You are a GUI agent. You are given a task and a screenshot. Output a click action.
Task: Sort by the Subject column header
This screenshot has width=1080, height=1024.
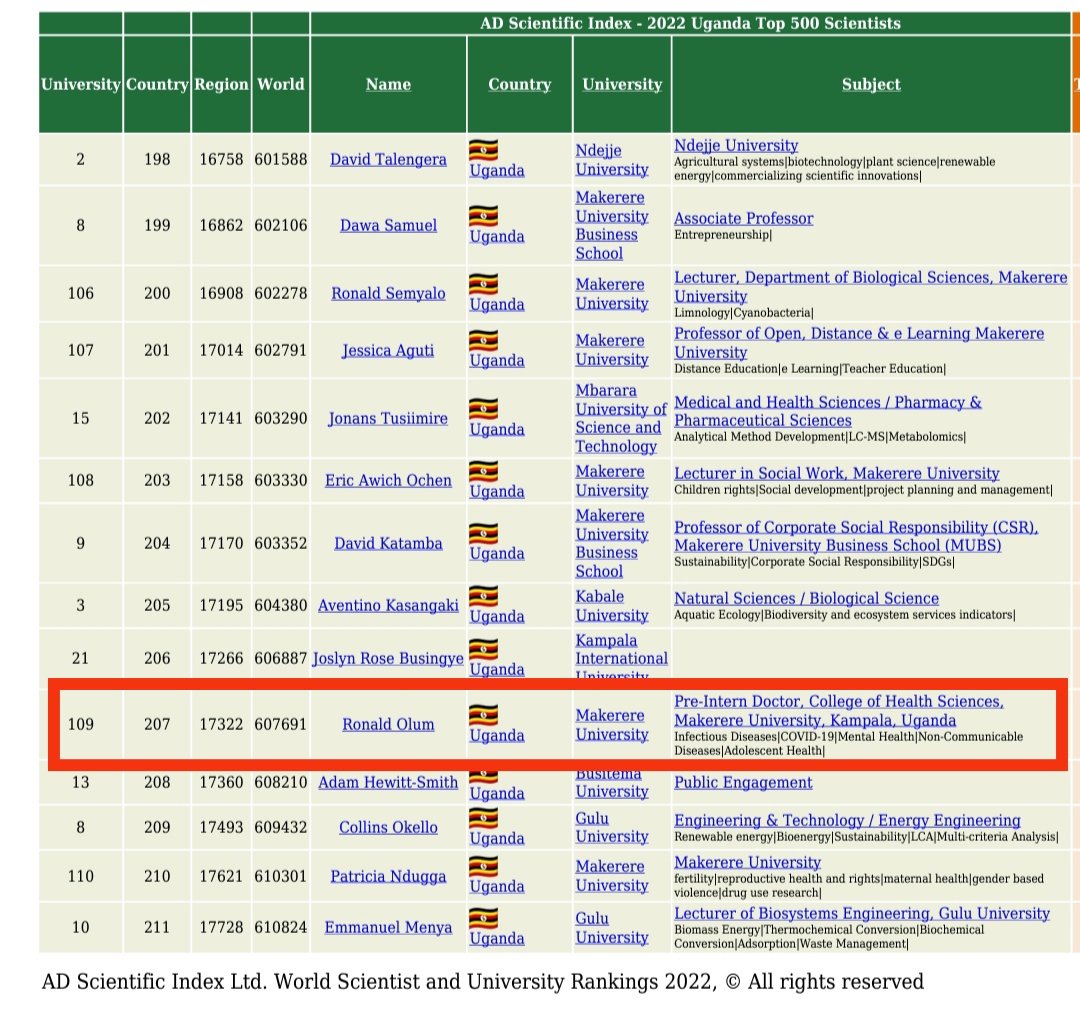(871, 84)
